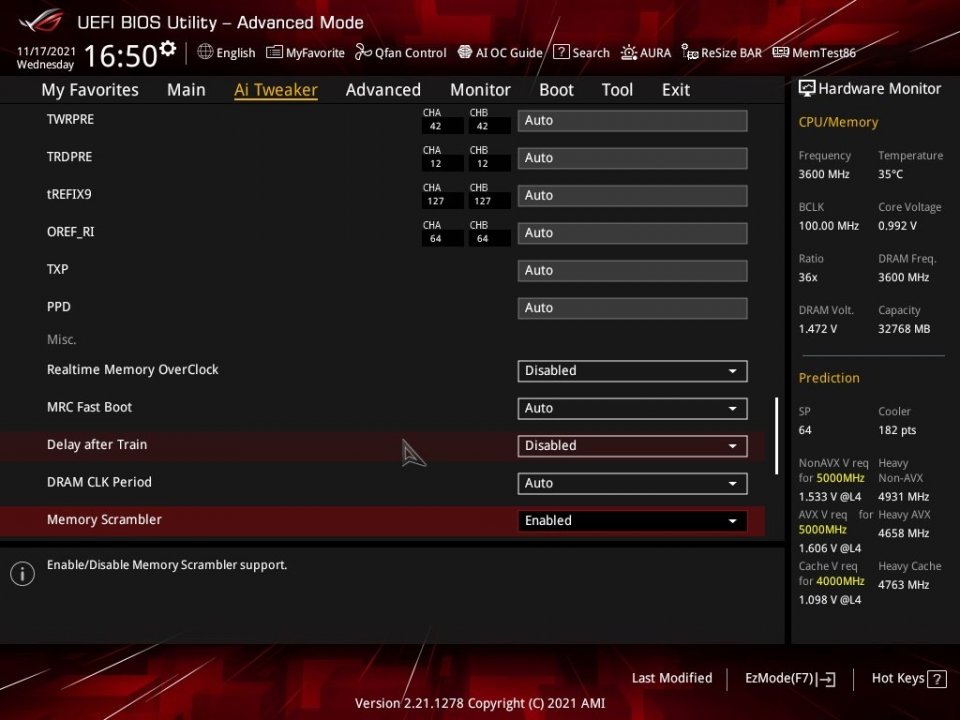Screen dimensions: 960x720
Task: Switch to the Boot tab
Action: [x=556, y=90]
